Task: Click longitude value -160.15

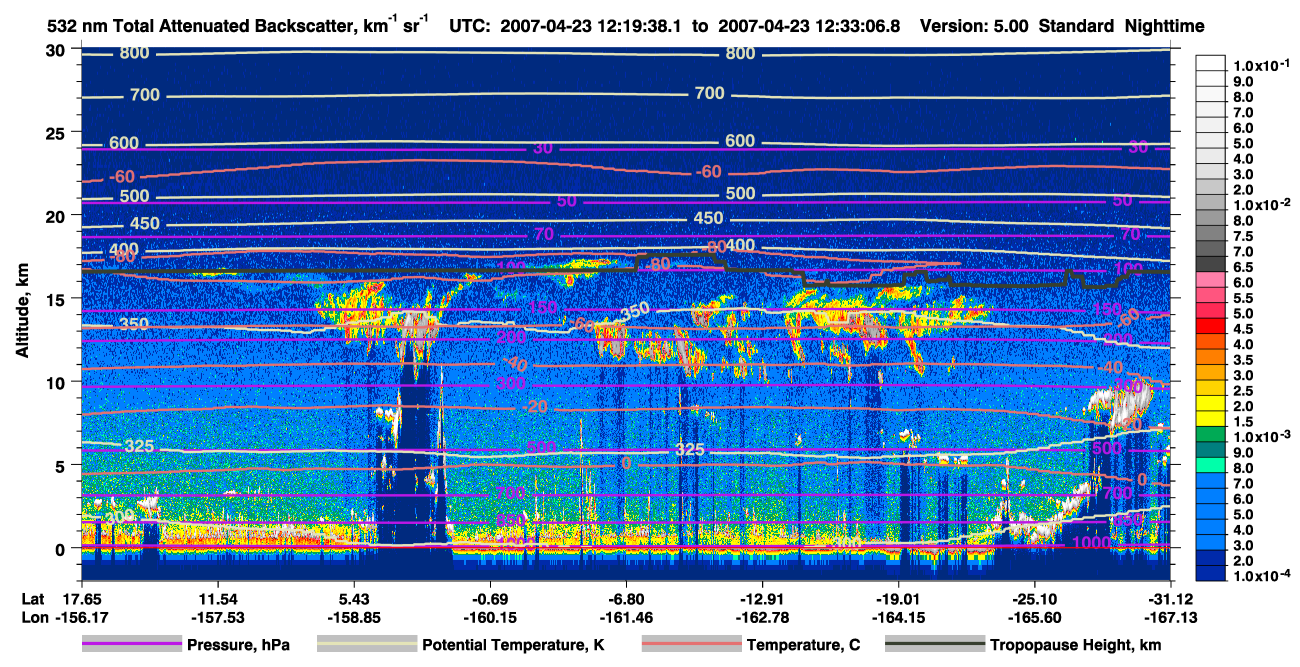Action: point(490,618)
